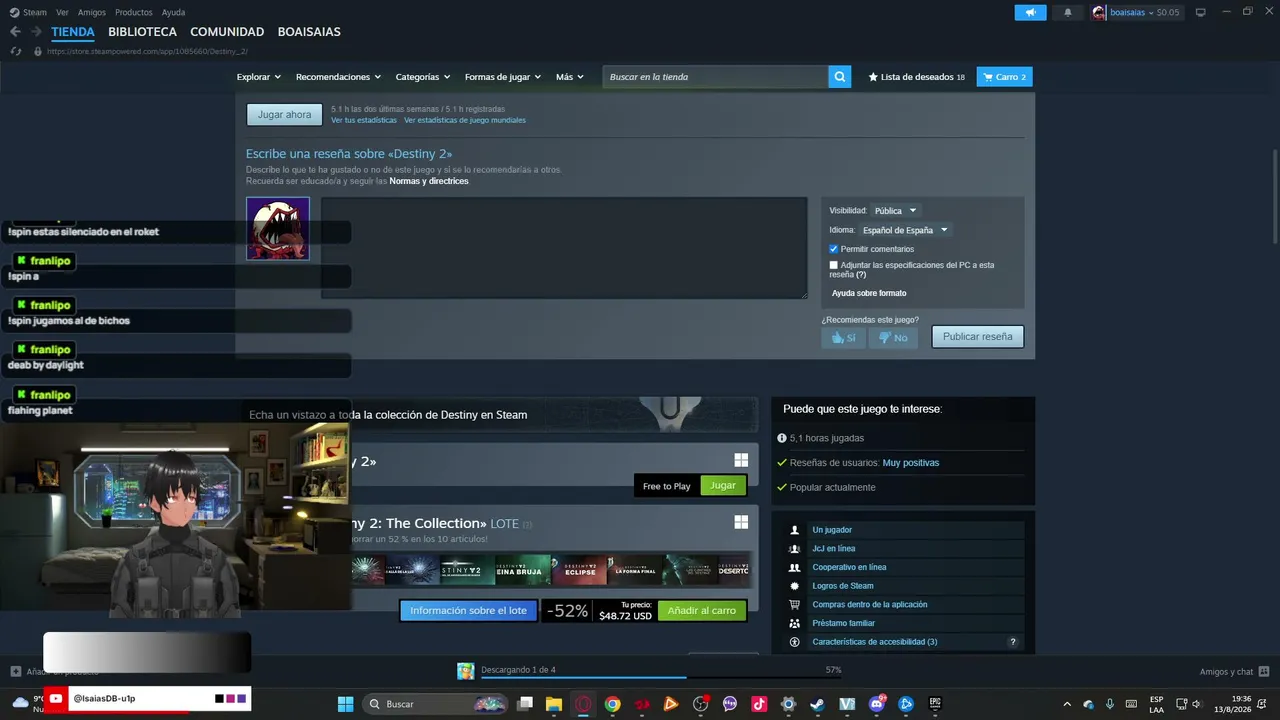Open Opera GX from the taskbar
The height and width of the screenshot is (720, 1280).
click(583, 704)
